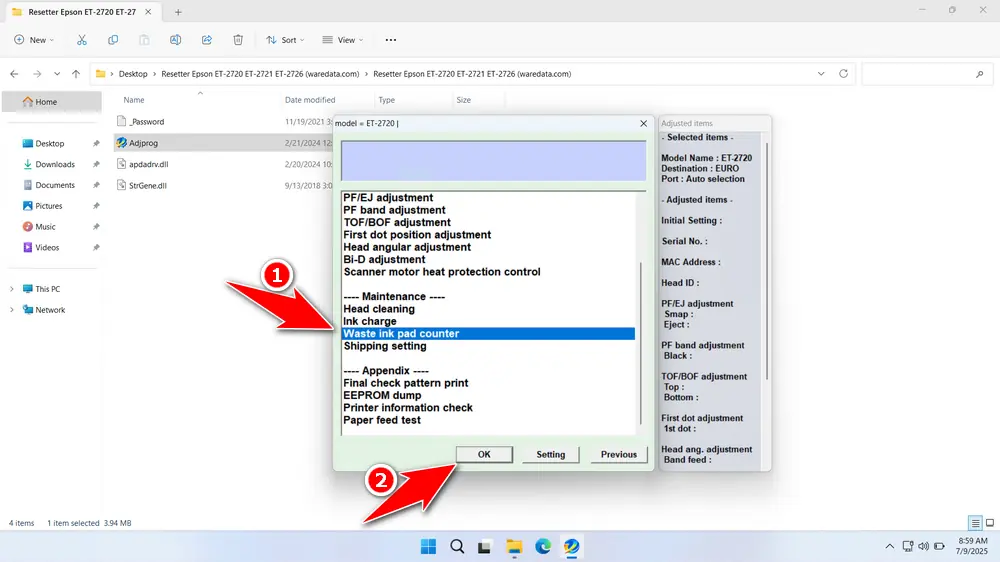This screenshot has width=1000, height=562.
Task: Click Desktop in address breadcrumb
Action: [133, 74]
